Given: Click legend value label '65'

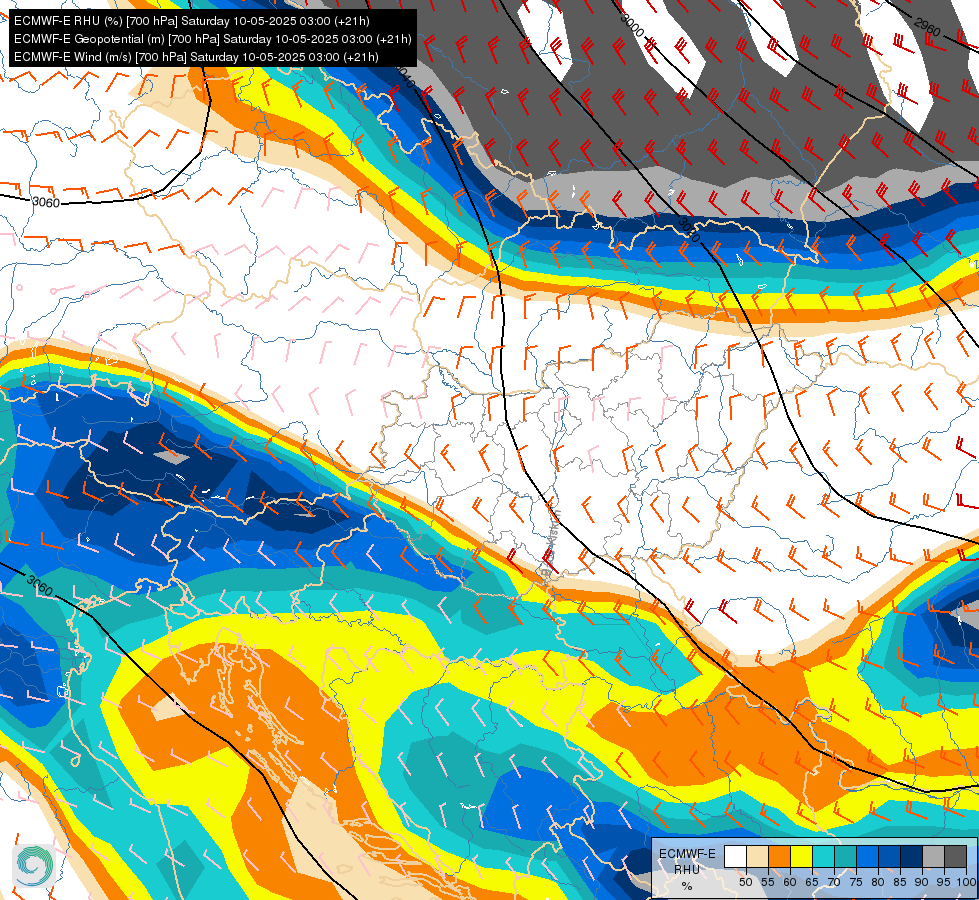Looking at the screenshot, I should (812, 883).
